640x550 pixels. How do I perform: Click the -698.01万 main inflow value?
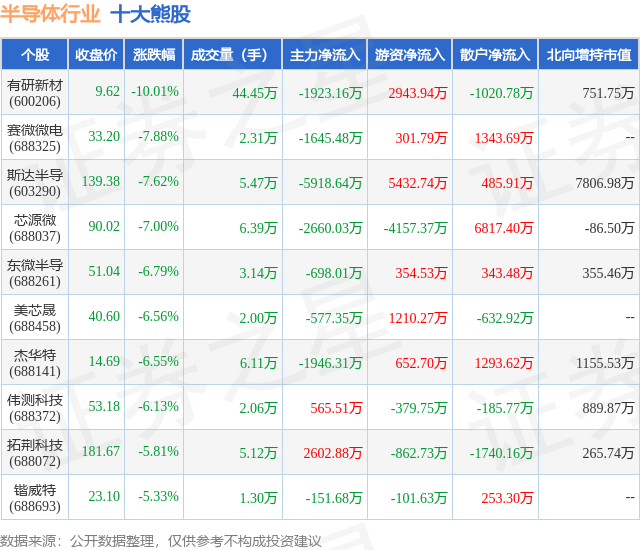pyautogui.click(x=334, y=273)
